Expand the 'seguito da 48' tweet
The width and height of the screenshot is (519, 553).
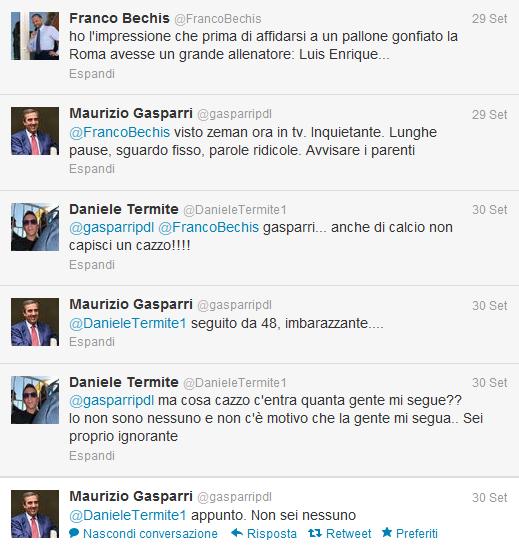click(92, 342)
